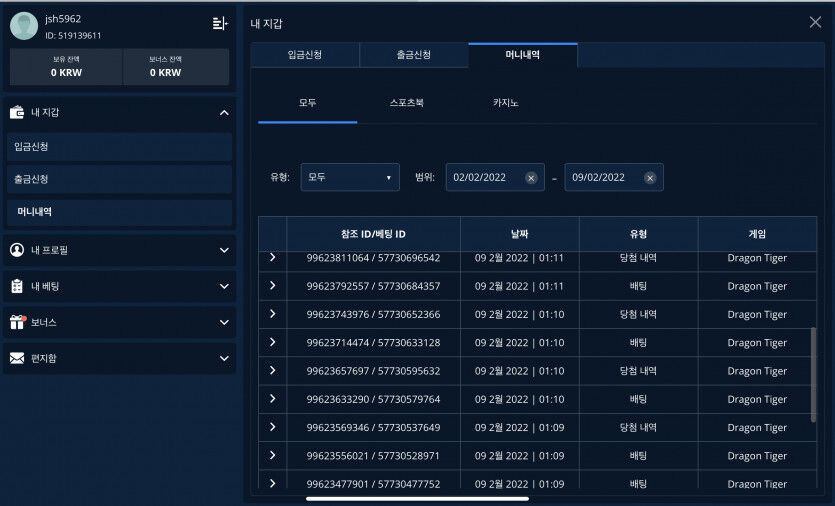Image resolution: width=835 pixels, height=506 pixels.
Task: Click 배팅 in row 99623633290
Action: [638, 399]
